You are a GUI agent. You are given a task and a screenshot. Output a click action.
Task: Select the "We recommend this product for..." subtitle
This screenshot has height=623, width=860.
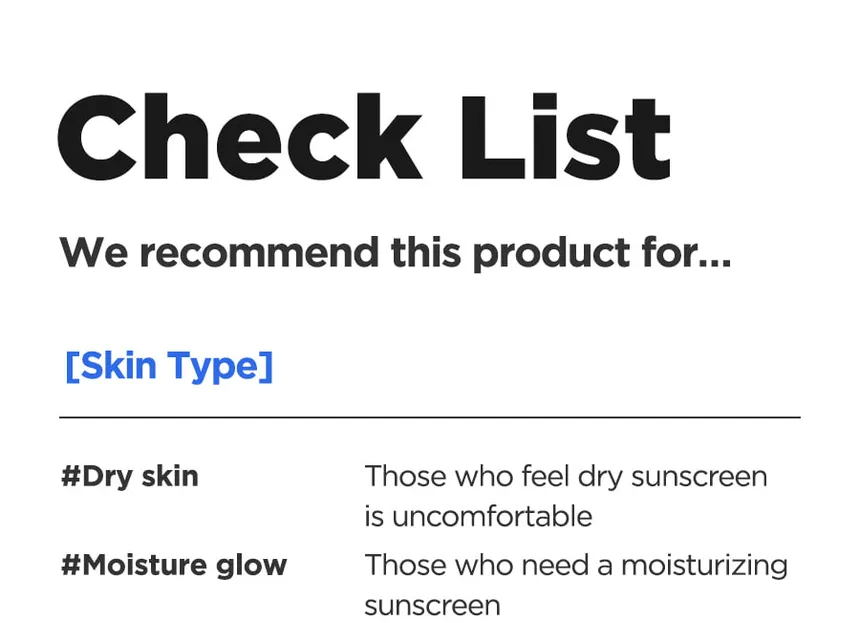395,253
